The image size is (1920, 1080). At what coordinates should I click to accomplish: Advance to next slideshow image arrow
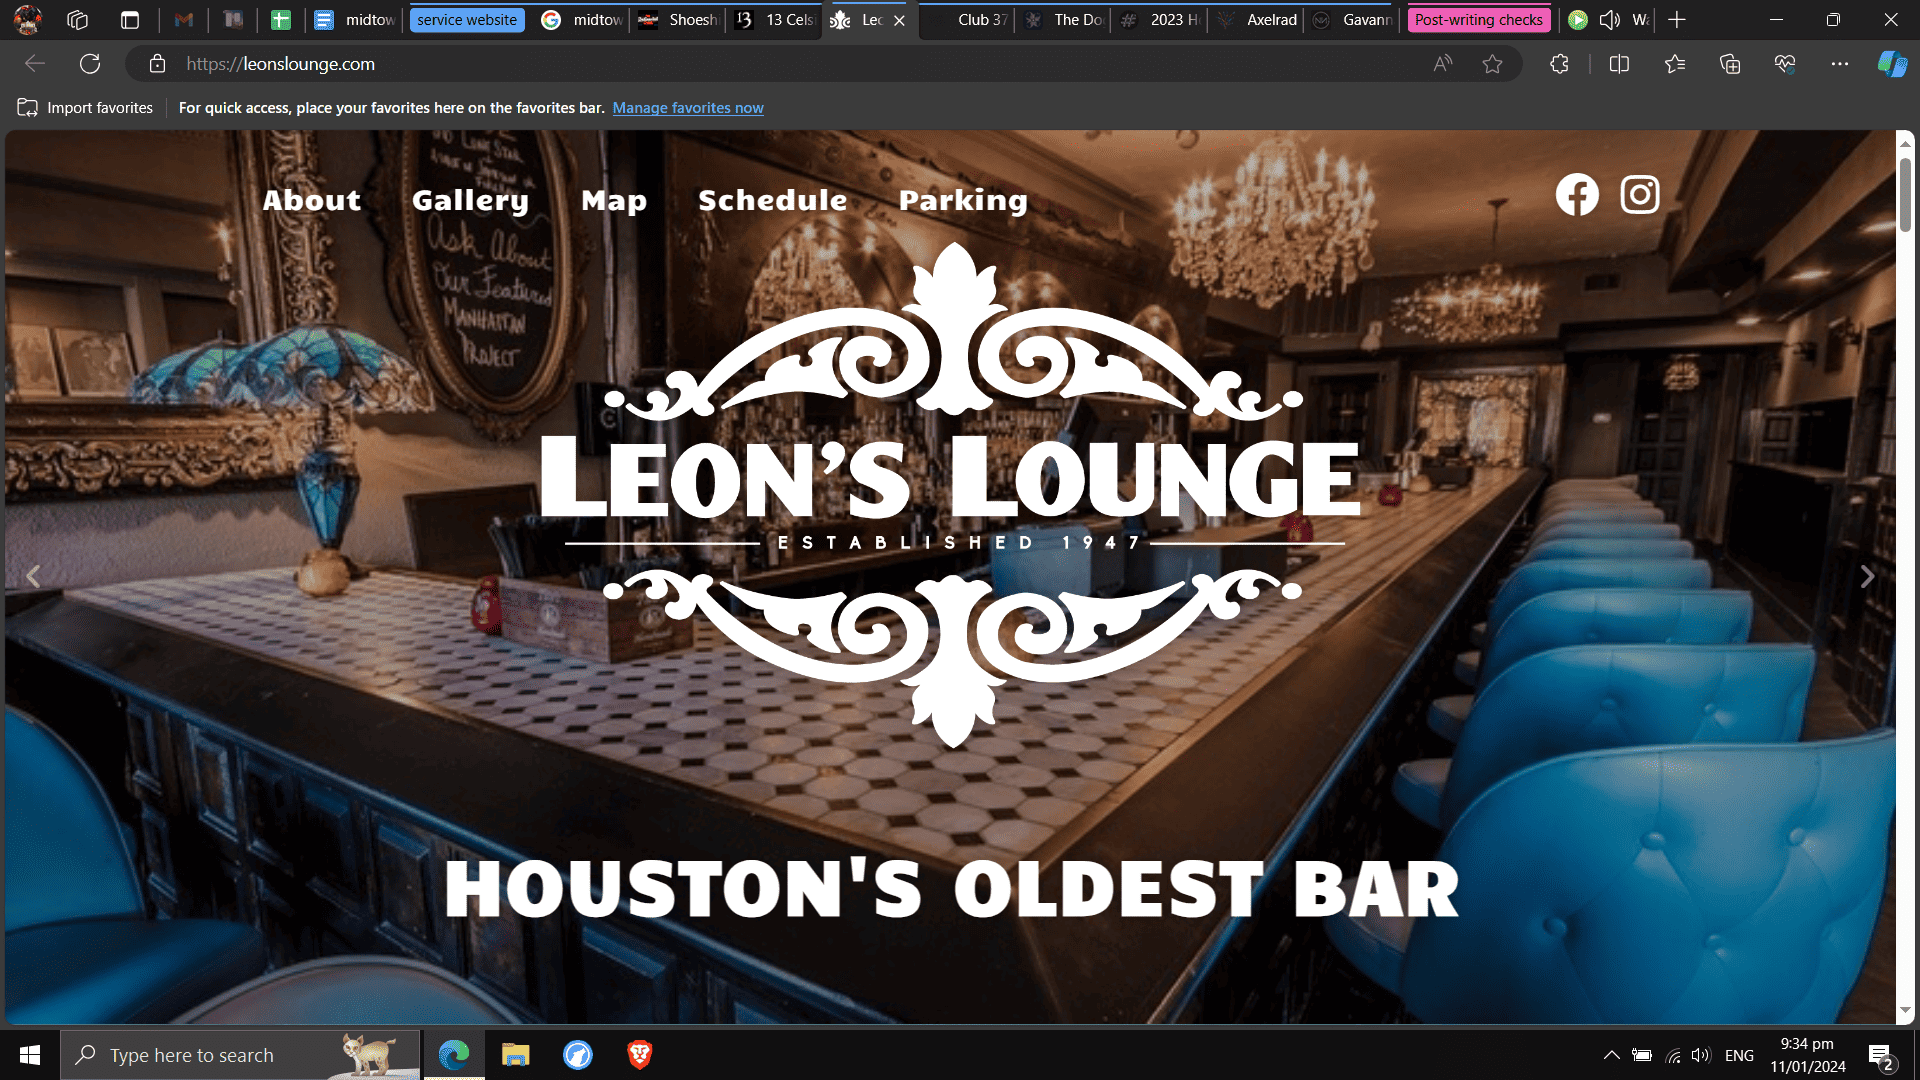click(1867, 577)
